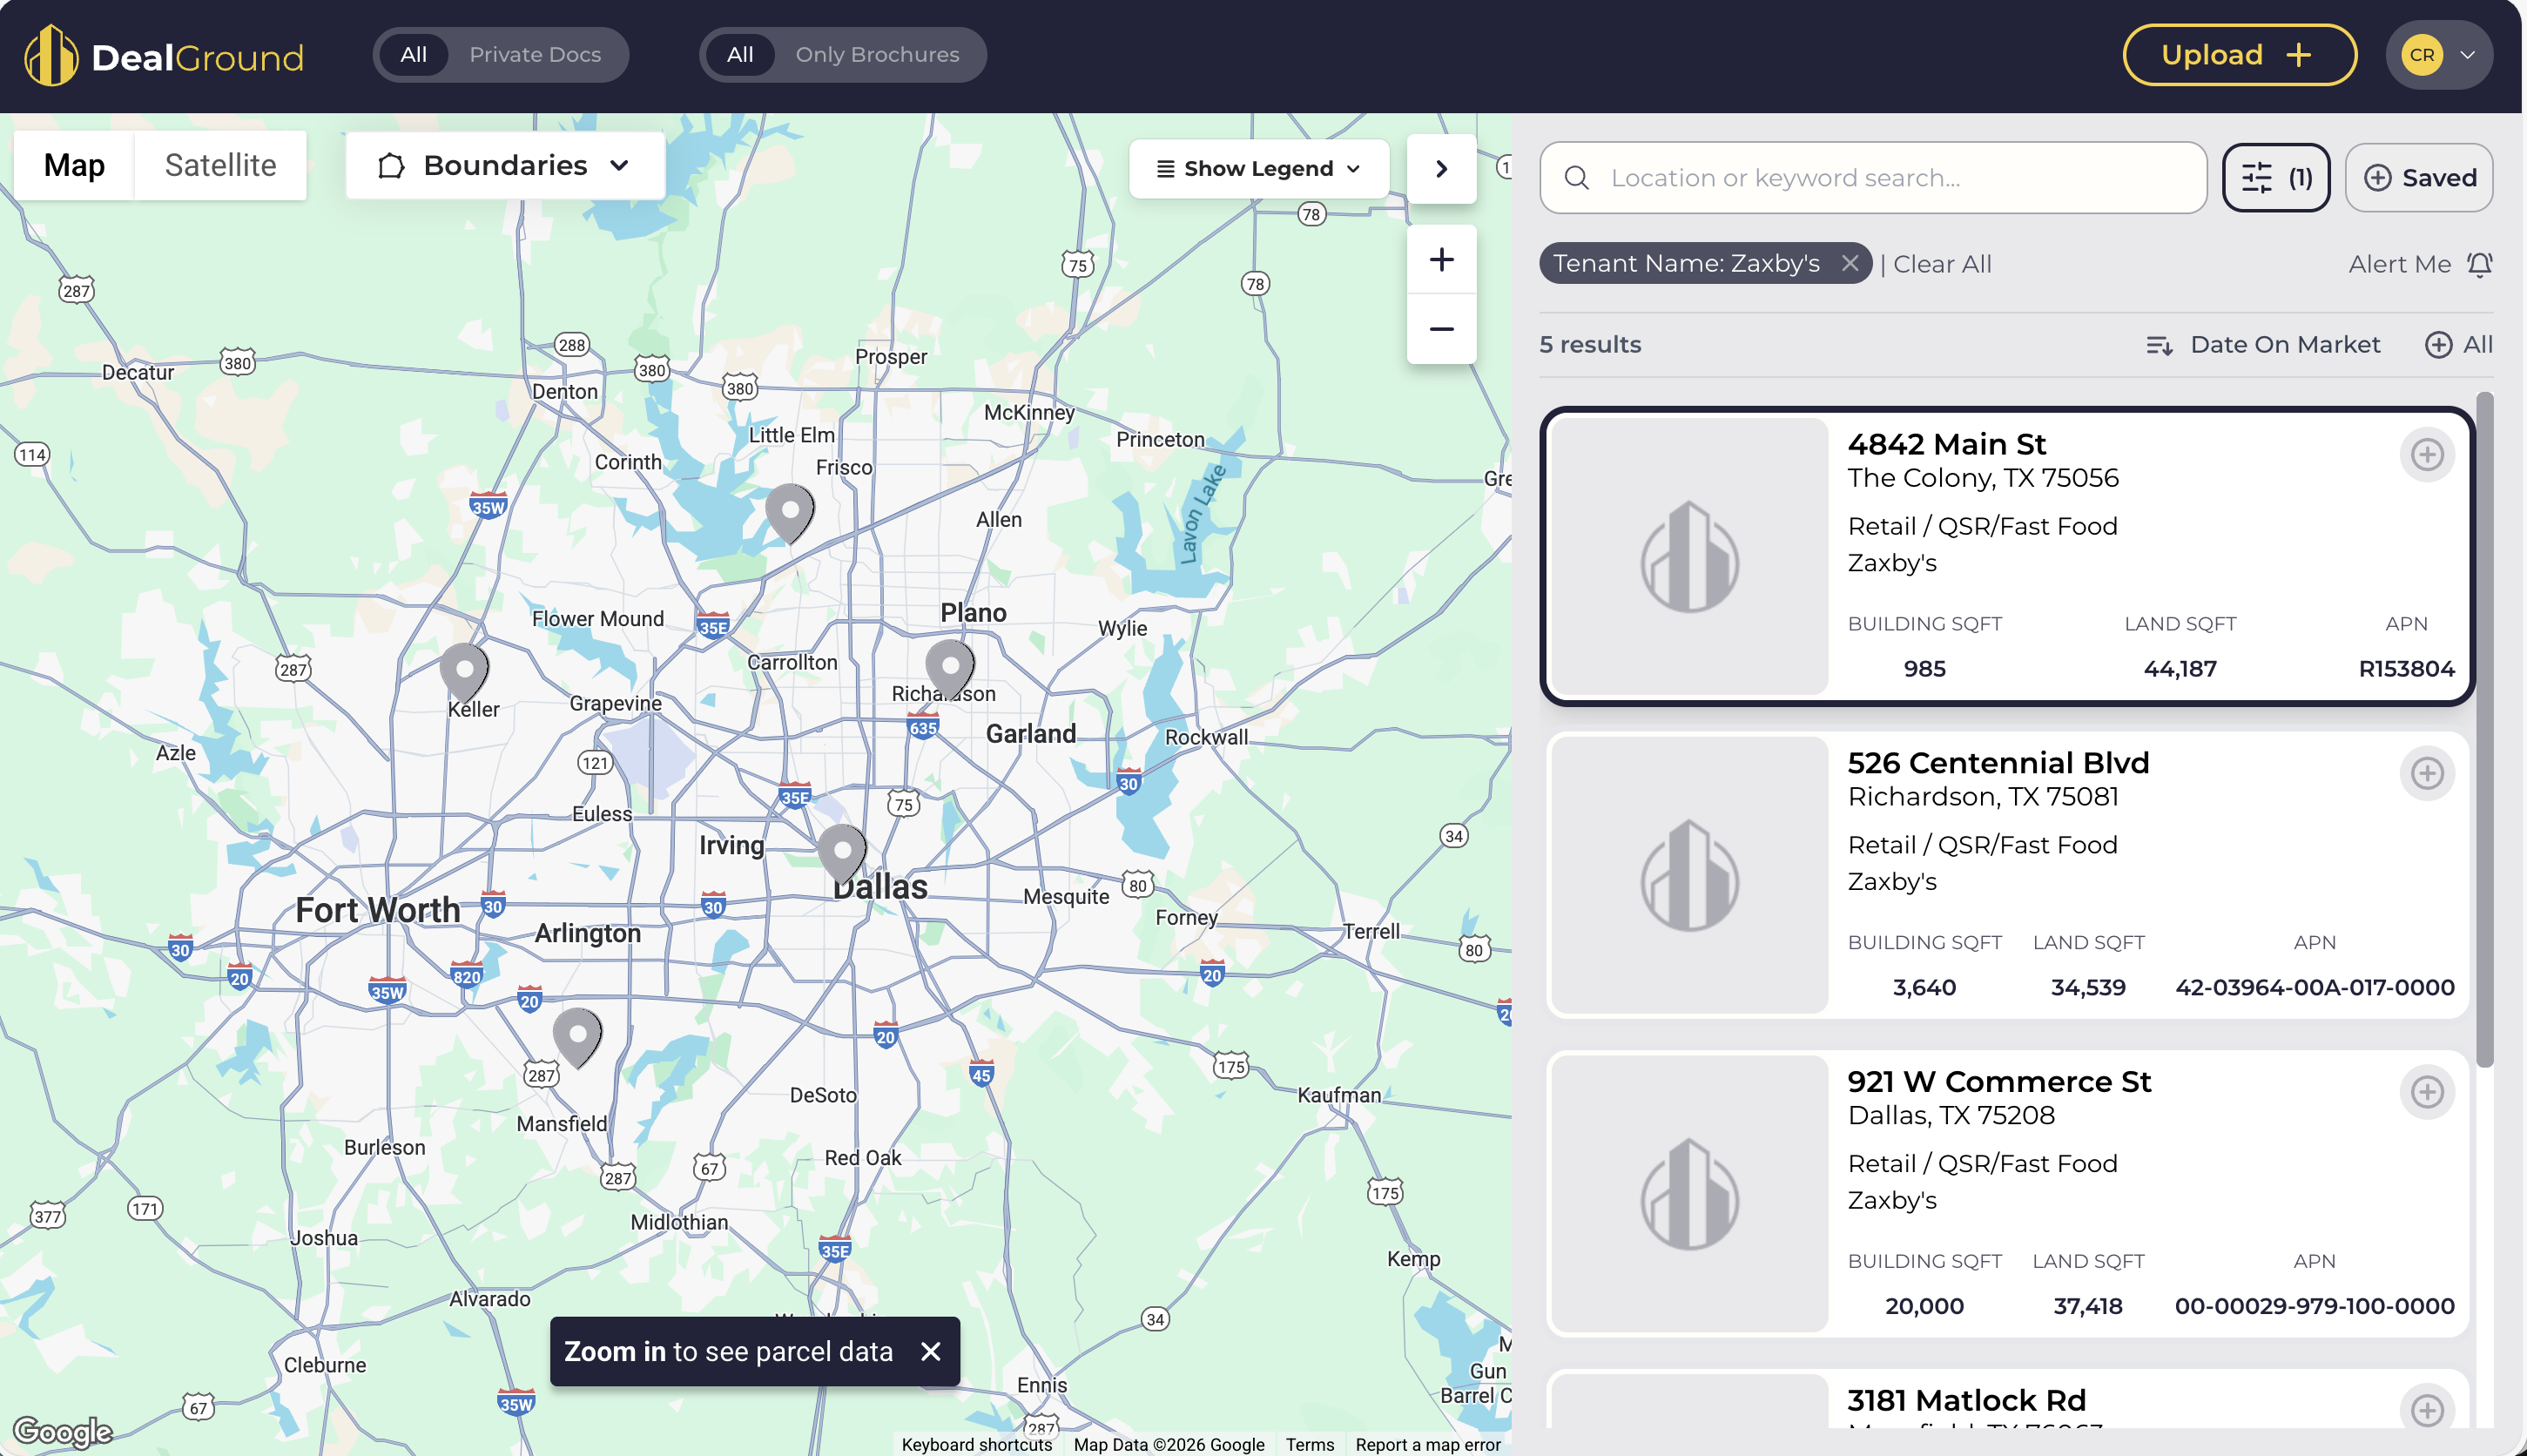Open the Show Legend dropdown
Viewport: 2527px width, 1456px height.
pyautogui.click(x=1258, y=169)
